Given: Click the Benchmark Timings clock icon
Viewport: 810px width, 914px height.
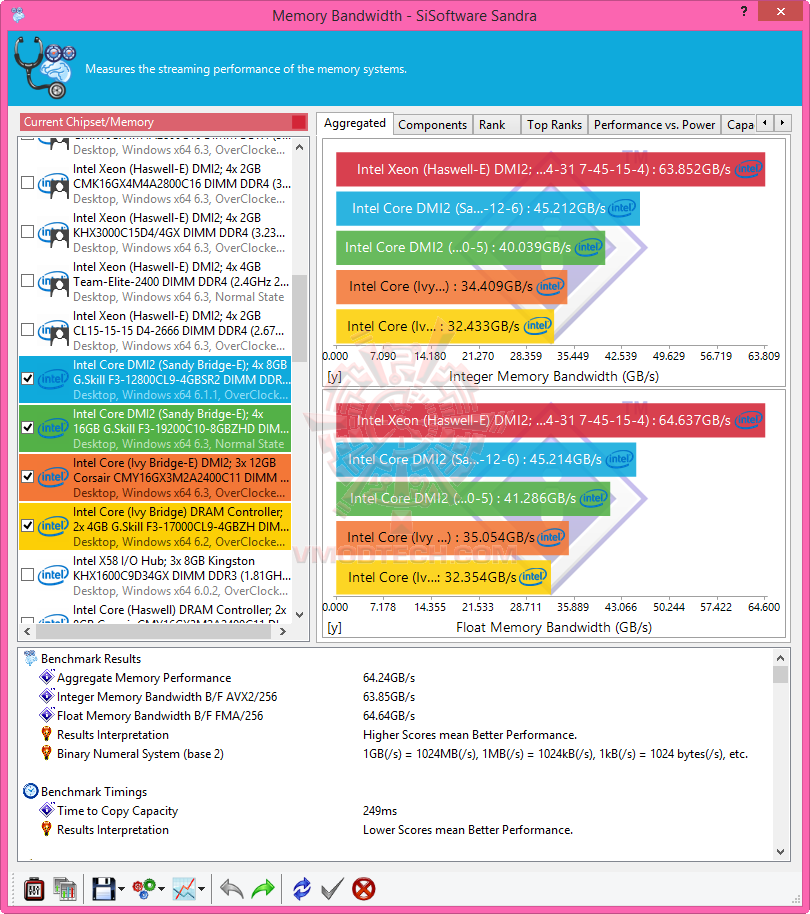Looking at the screenshot, I should coord(30,791).
